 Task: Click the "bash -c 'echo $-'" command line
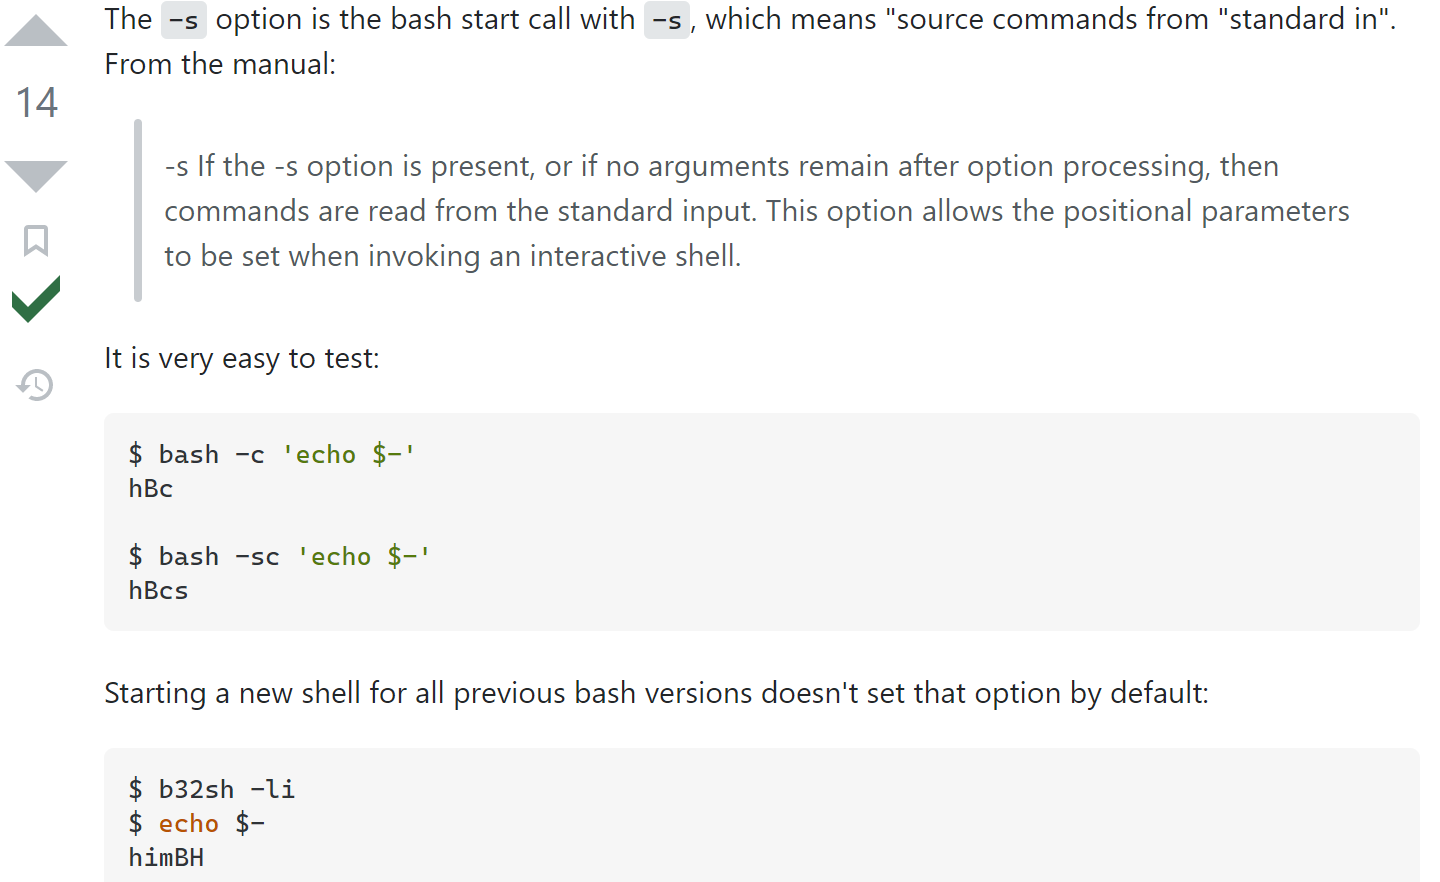(x=271, y=455)
